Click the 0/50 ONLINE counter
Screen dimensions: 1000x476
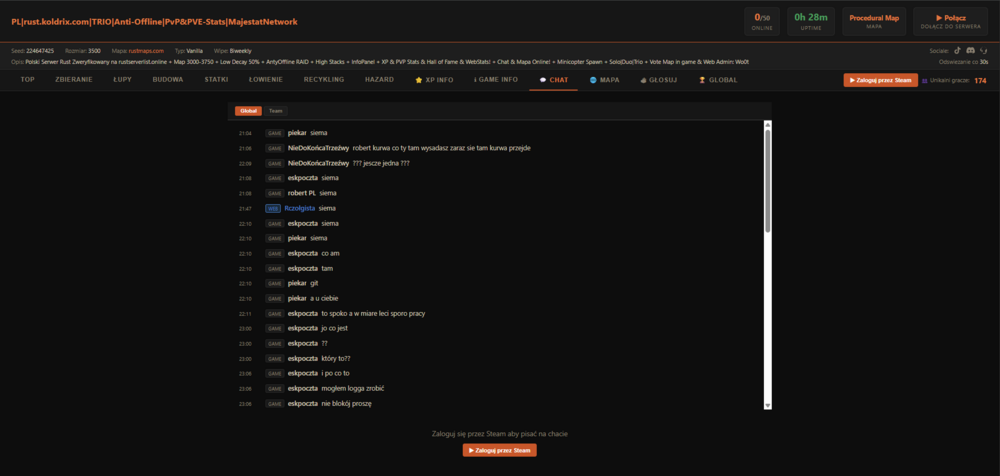[x=762, y=22]
